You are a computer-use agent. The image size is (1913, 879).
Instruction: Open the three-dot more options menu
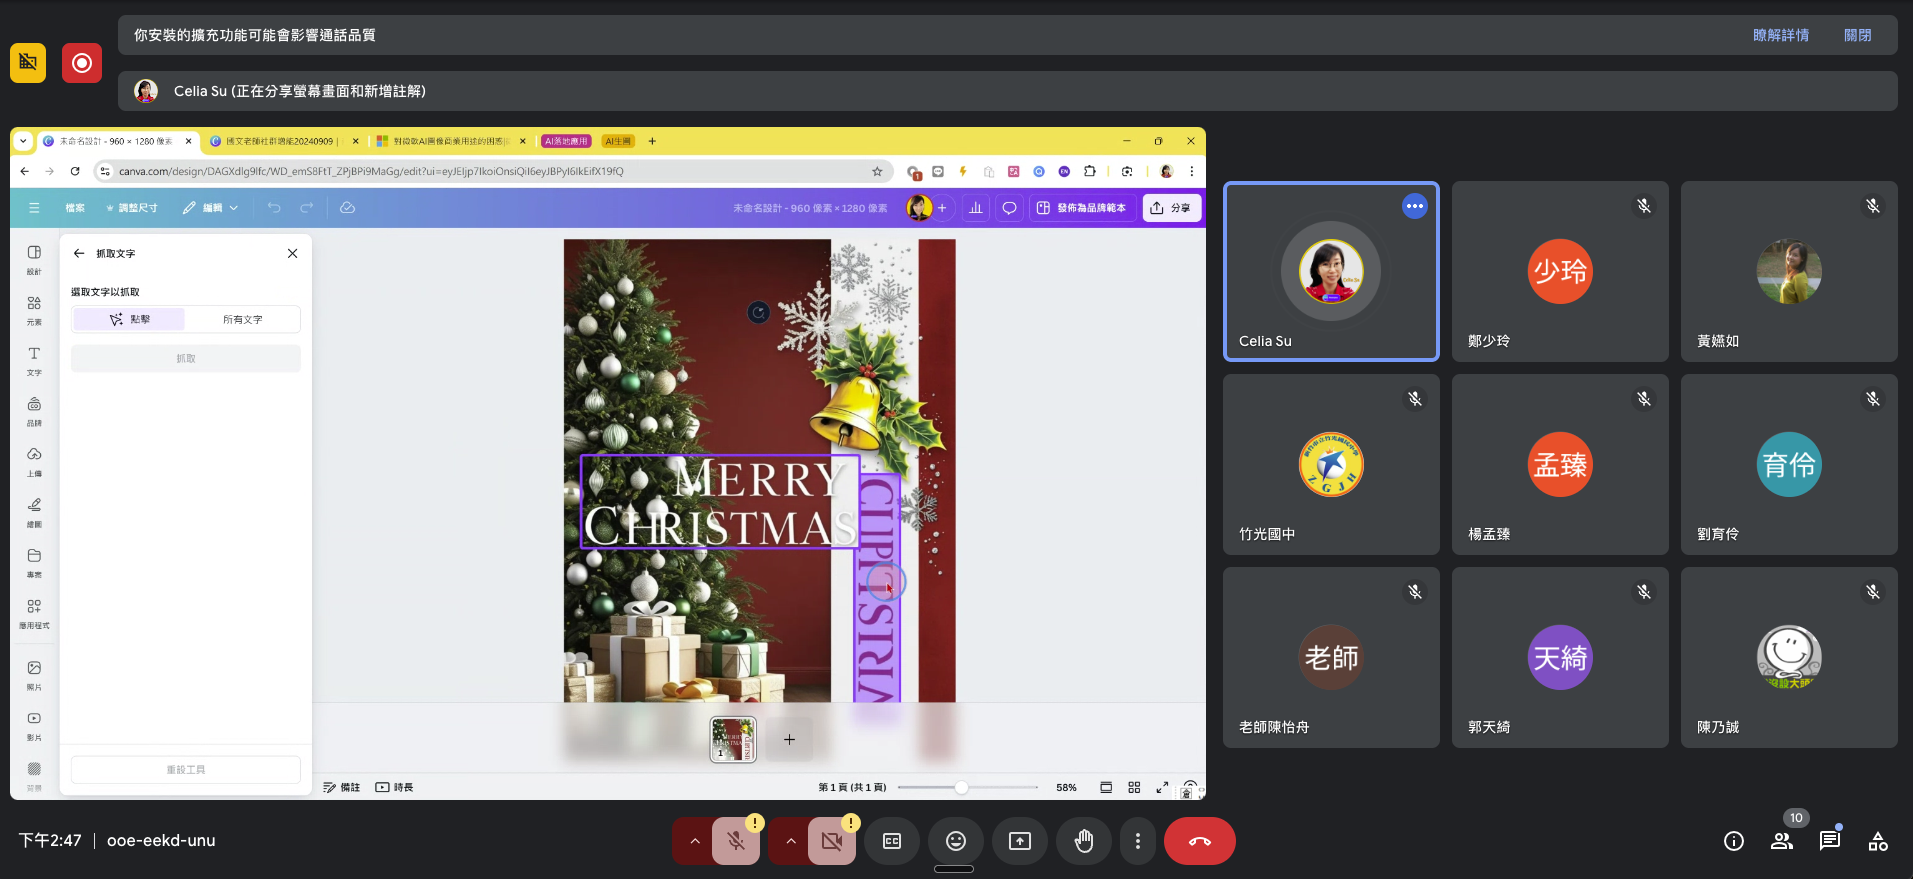click(1138, 841)
